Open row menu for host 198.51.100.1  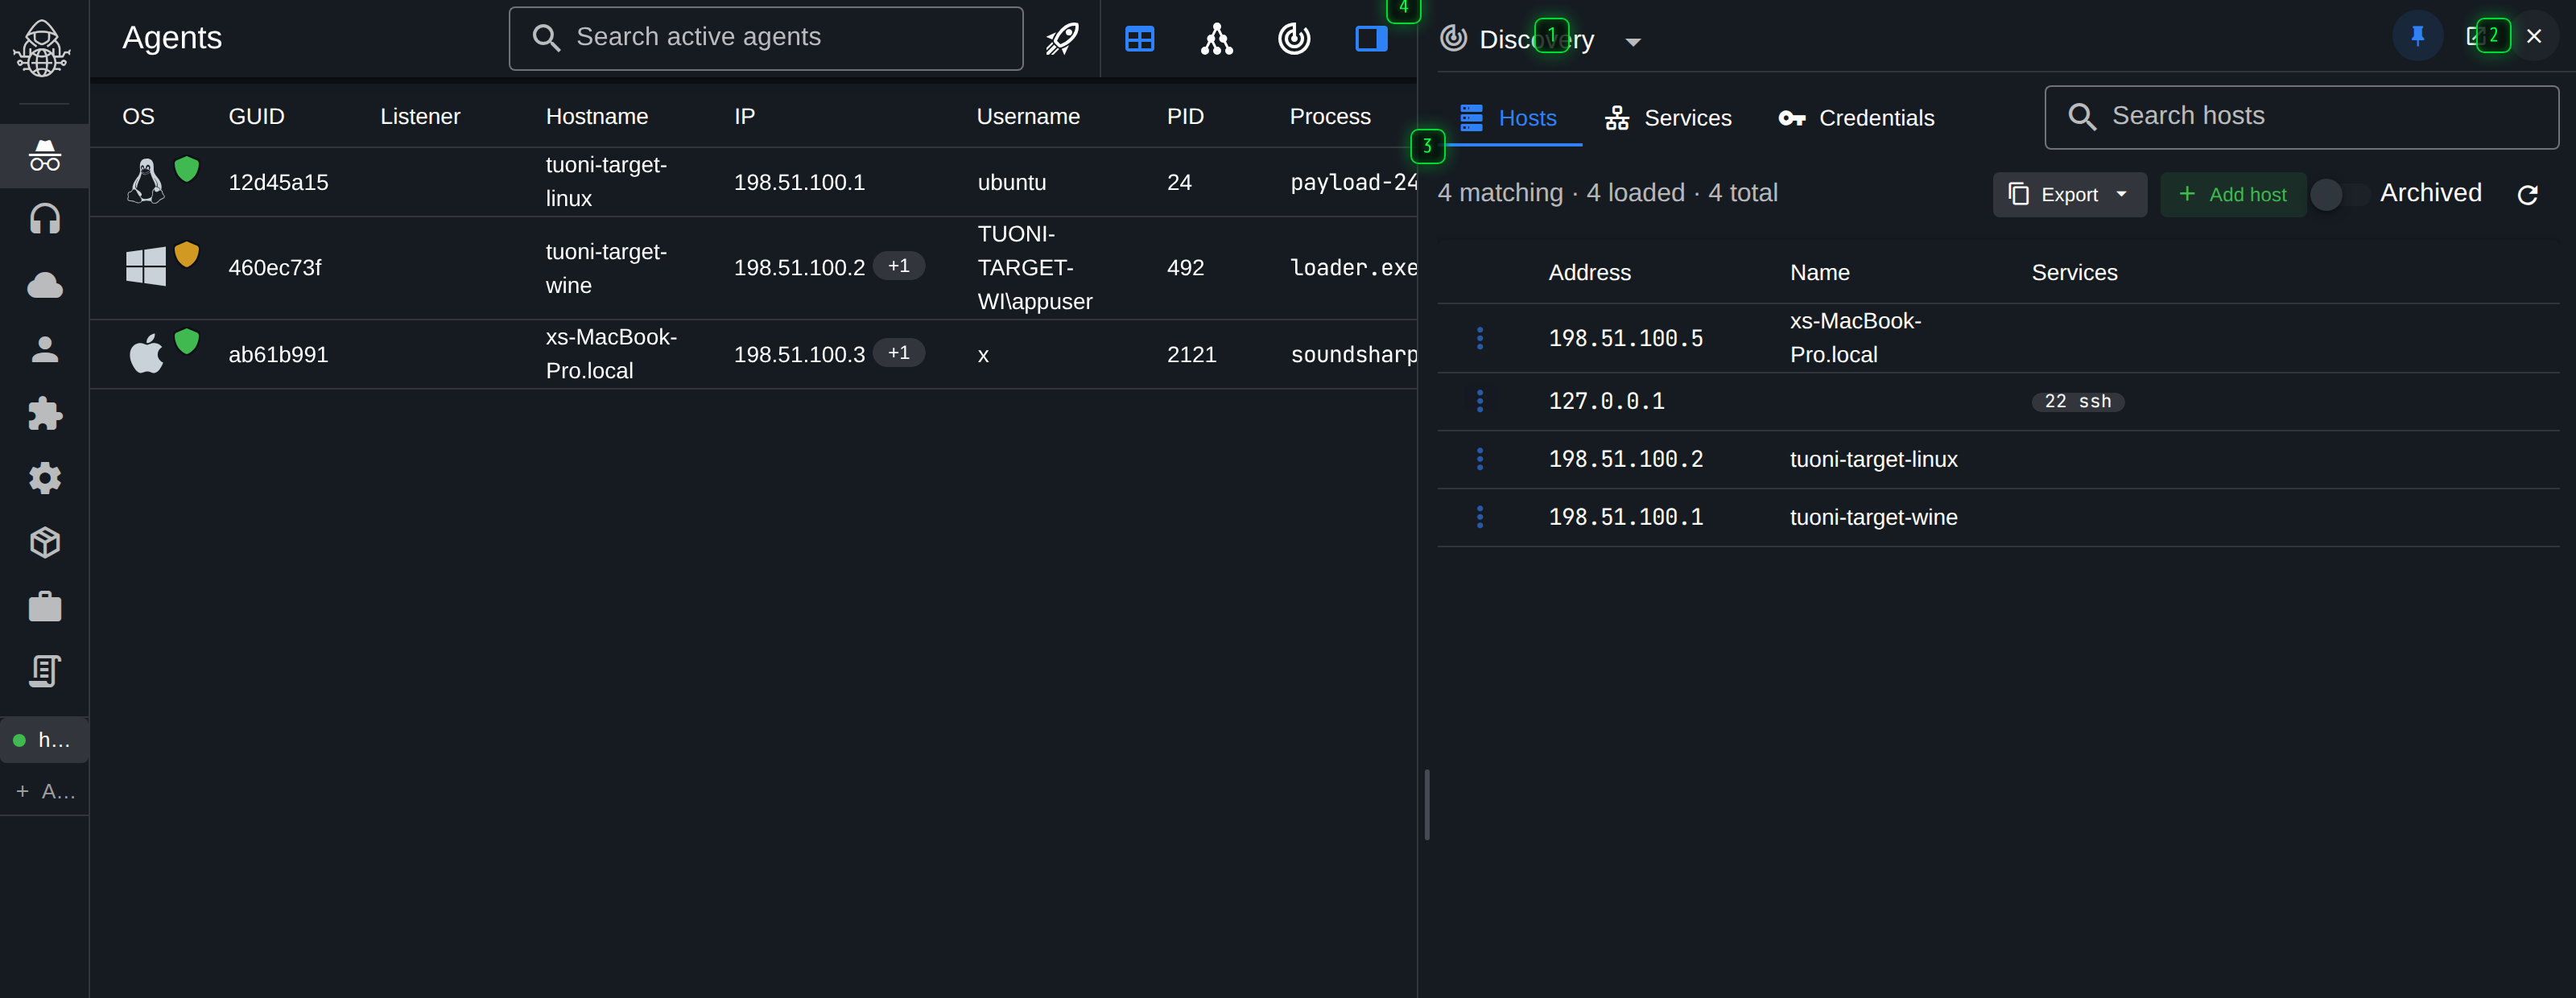pyautogui.click(x=1480, y=517)
